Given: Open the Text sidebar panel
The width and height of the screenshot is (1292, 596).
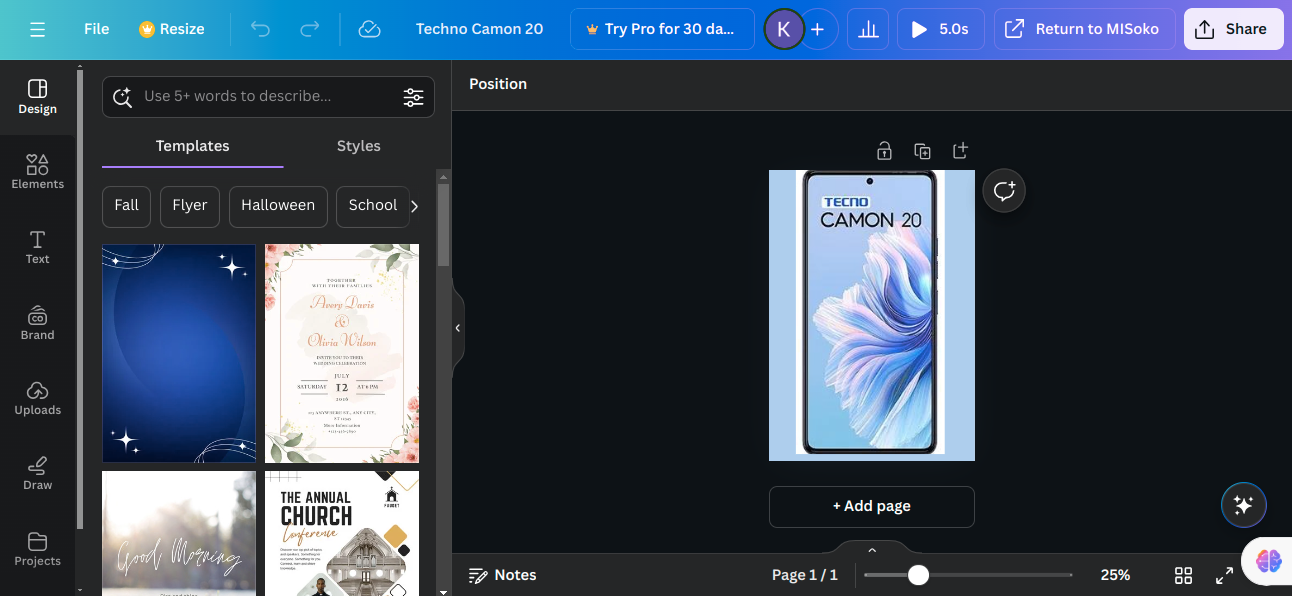Looking at the screenshot, I should coord(37,247).
